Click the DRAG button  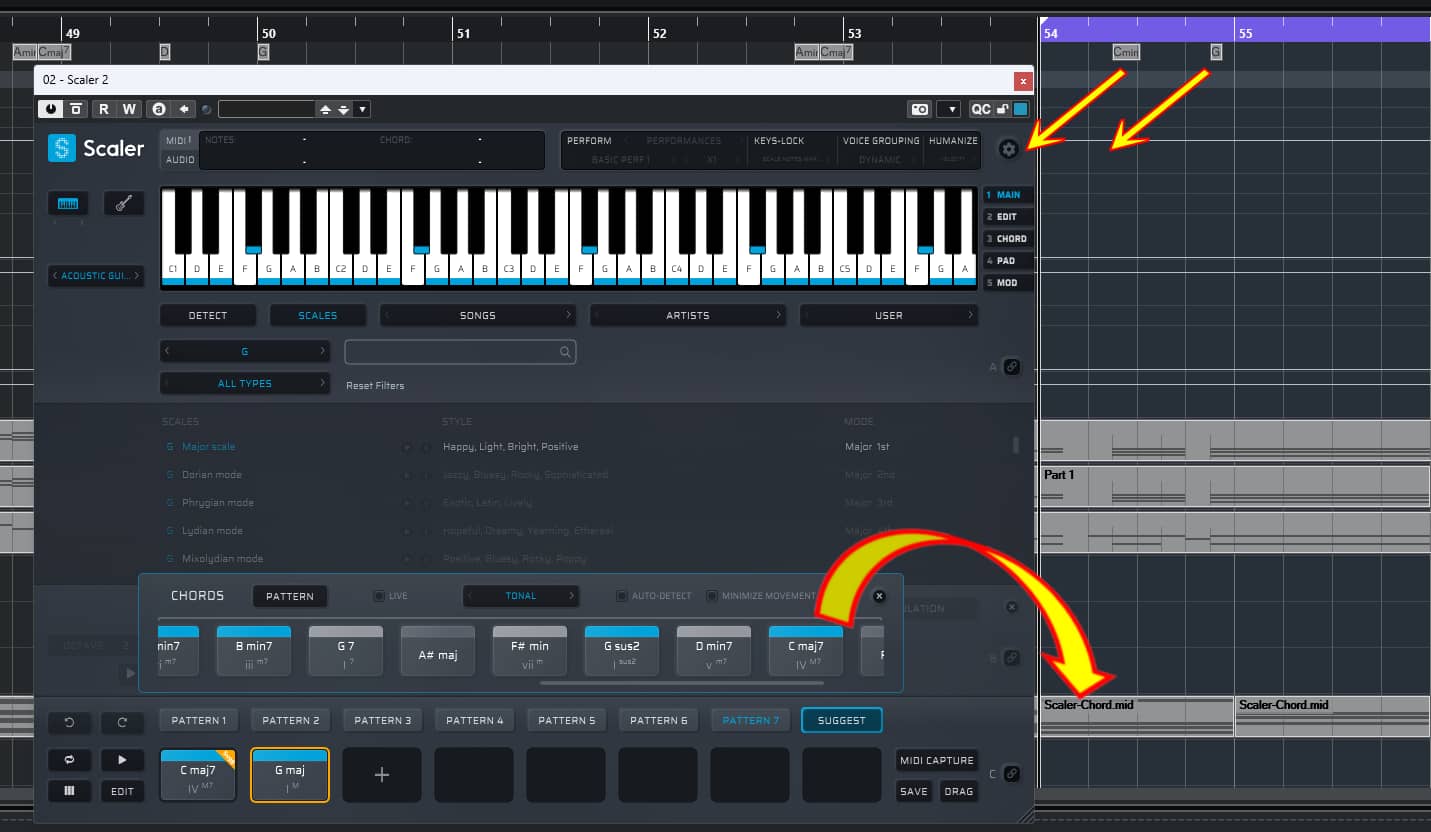(958, 791)
